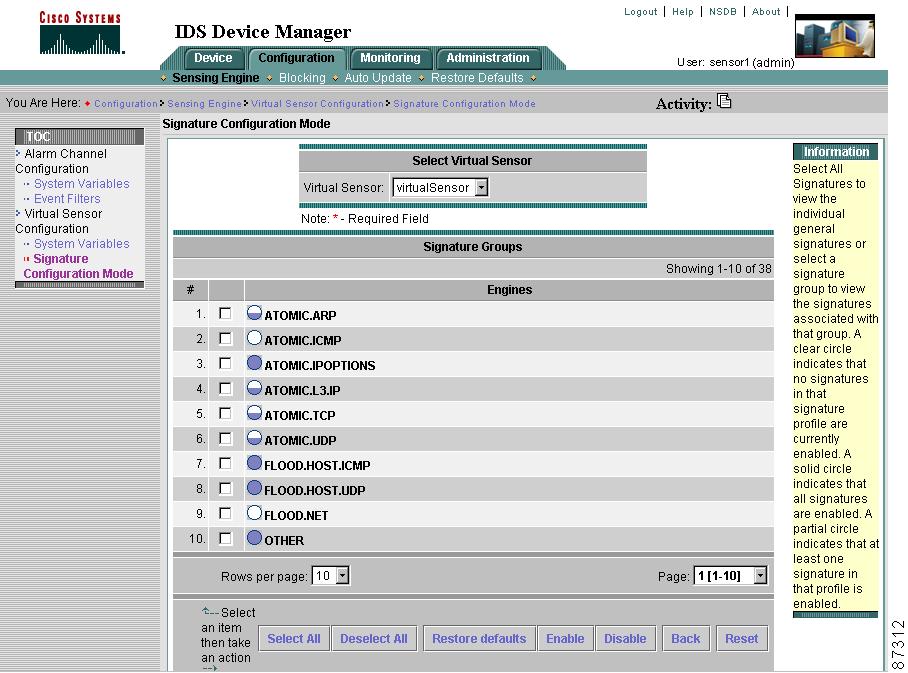Click the ATOMIC.ICMP clear circle icon
The height and width of the screenshot is (673, 908).
[x=254, y=339]
